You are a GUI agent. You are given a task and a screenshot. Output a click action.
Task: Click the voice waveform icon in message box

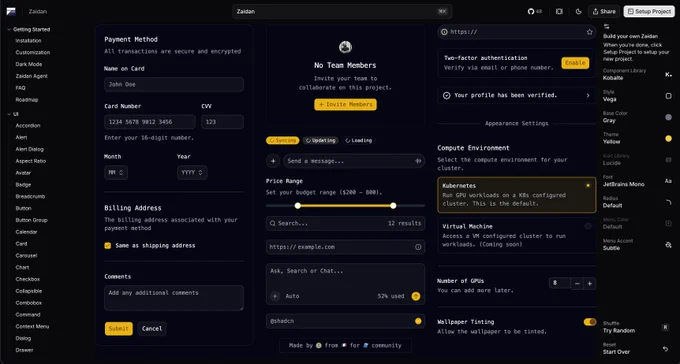[418, 161]
